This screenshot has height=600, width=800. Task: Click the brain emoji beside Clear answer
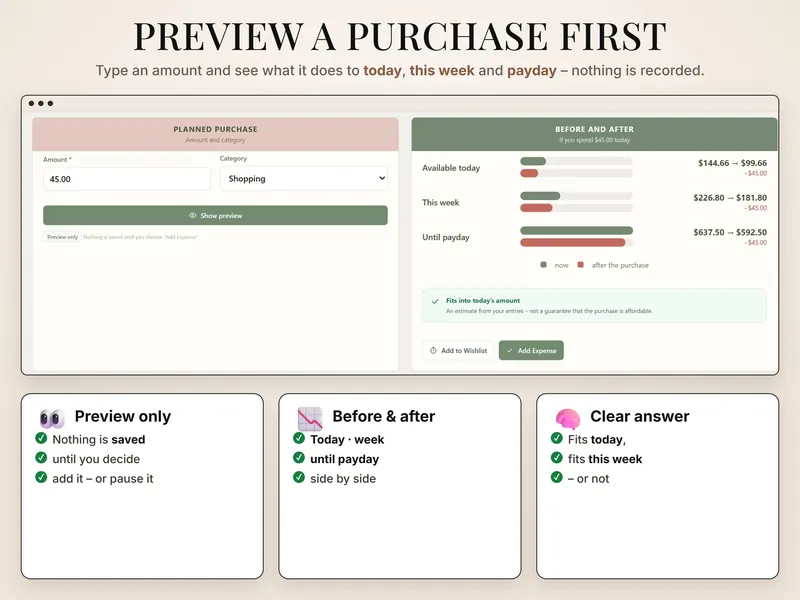click(568, 418)
